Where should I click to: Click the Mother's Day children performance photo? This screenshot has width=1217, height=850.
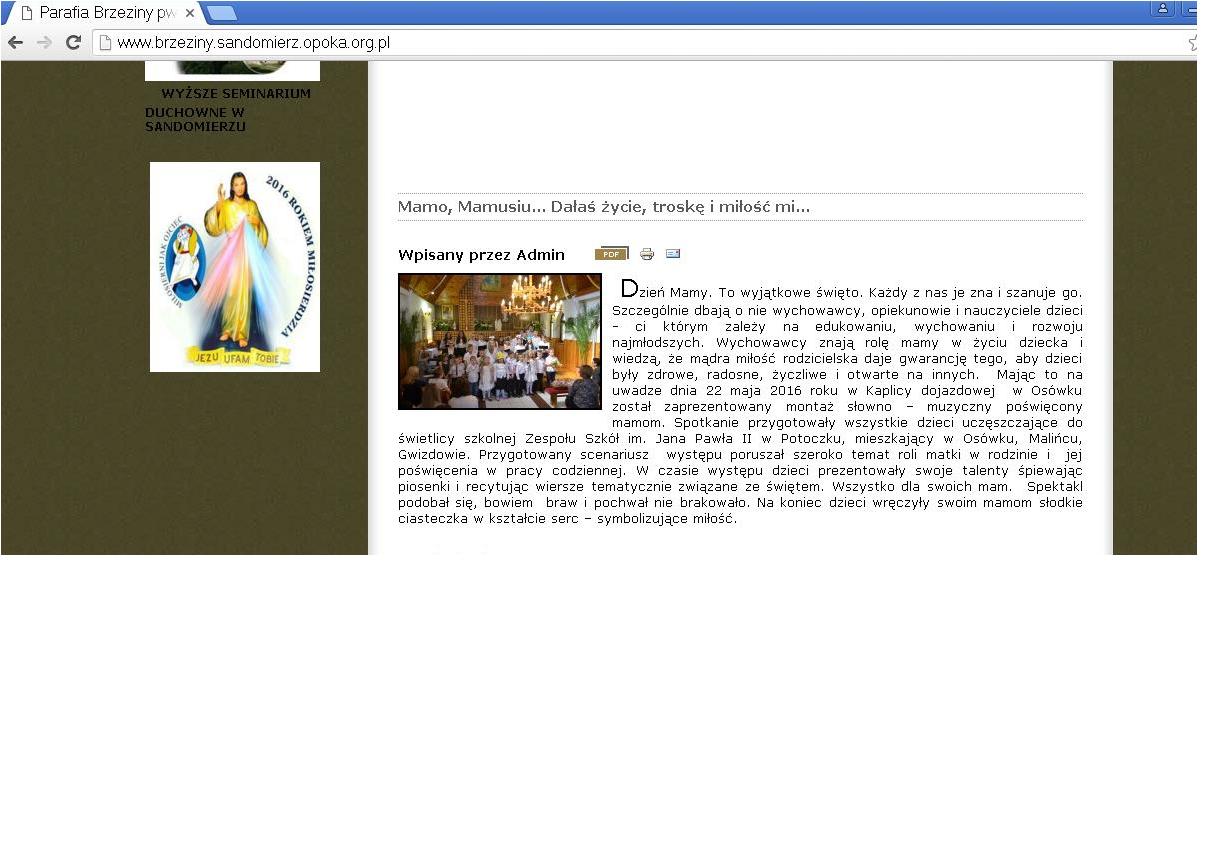[499, 341]
